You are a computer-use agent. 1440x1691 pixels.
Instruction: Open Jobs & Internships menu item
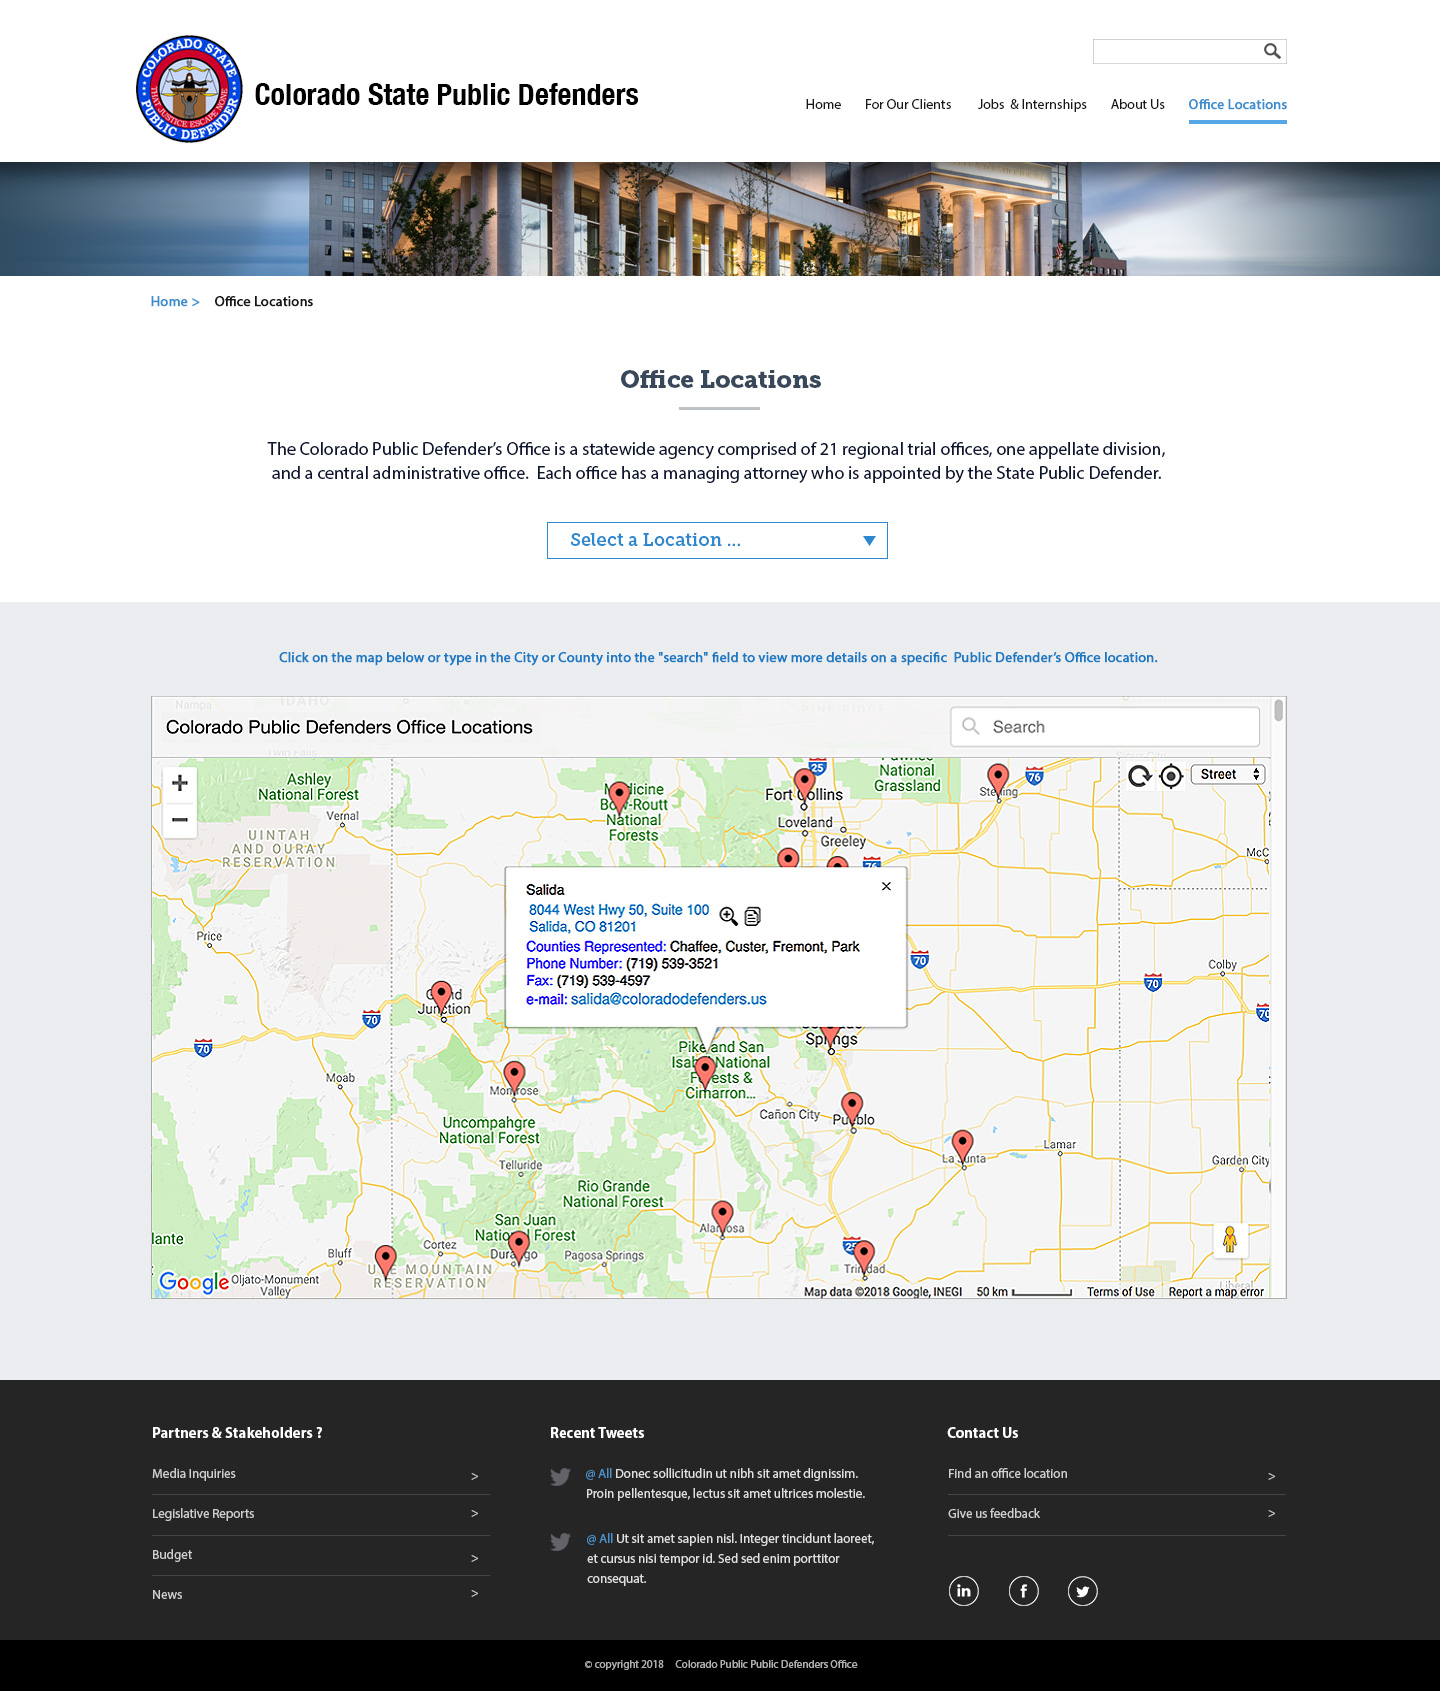coord(1032,104)
